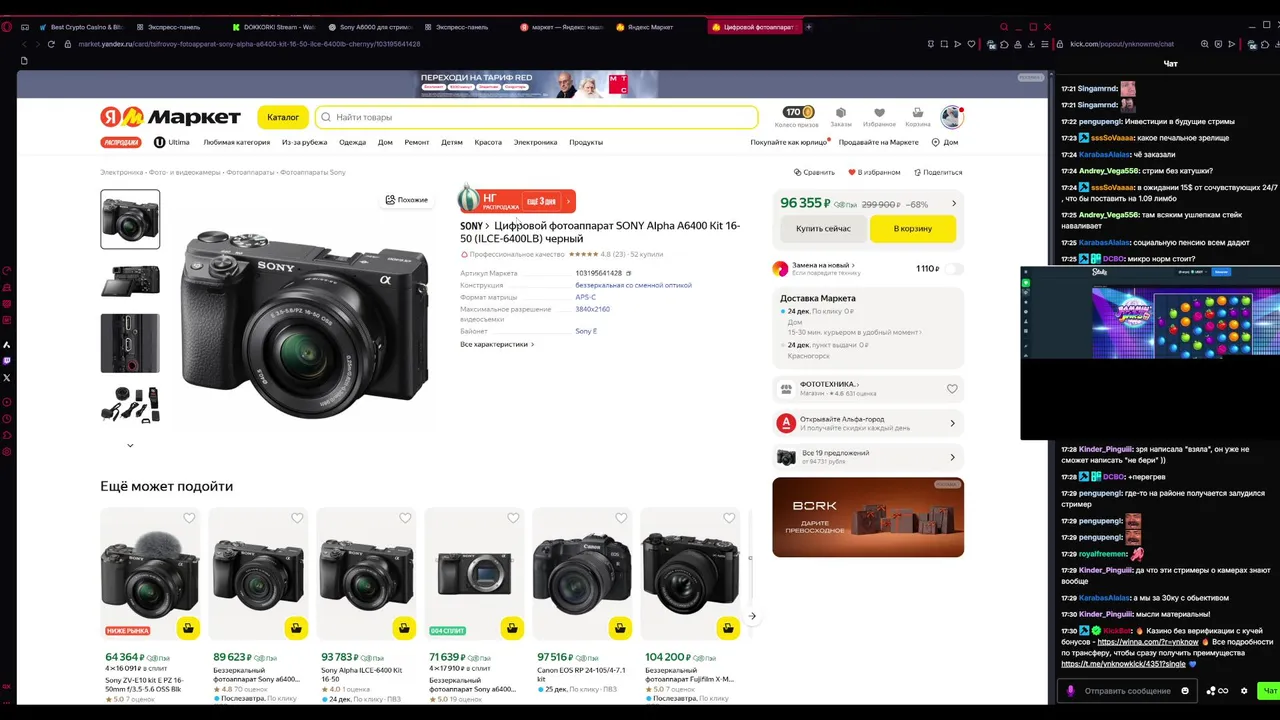Screen dimensions: 1280x720
Task: Open Продукты category
Action: coord(586,142)
